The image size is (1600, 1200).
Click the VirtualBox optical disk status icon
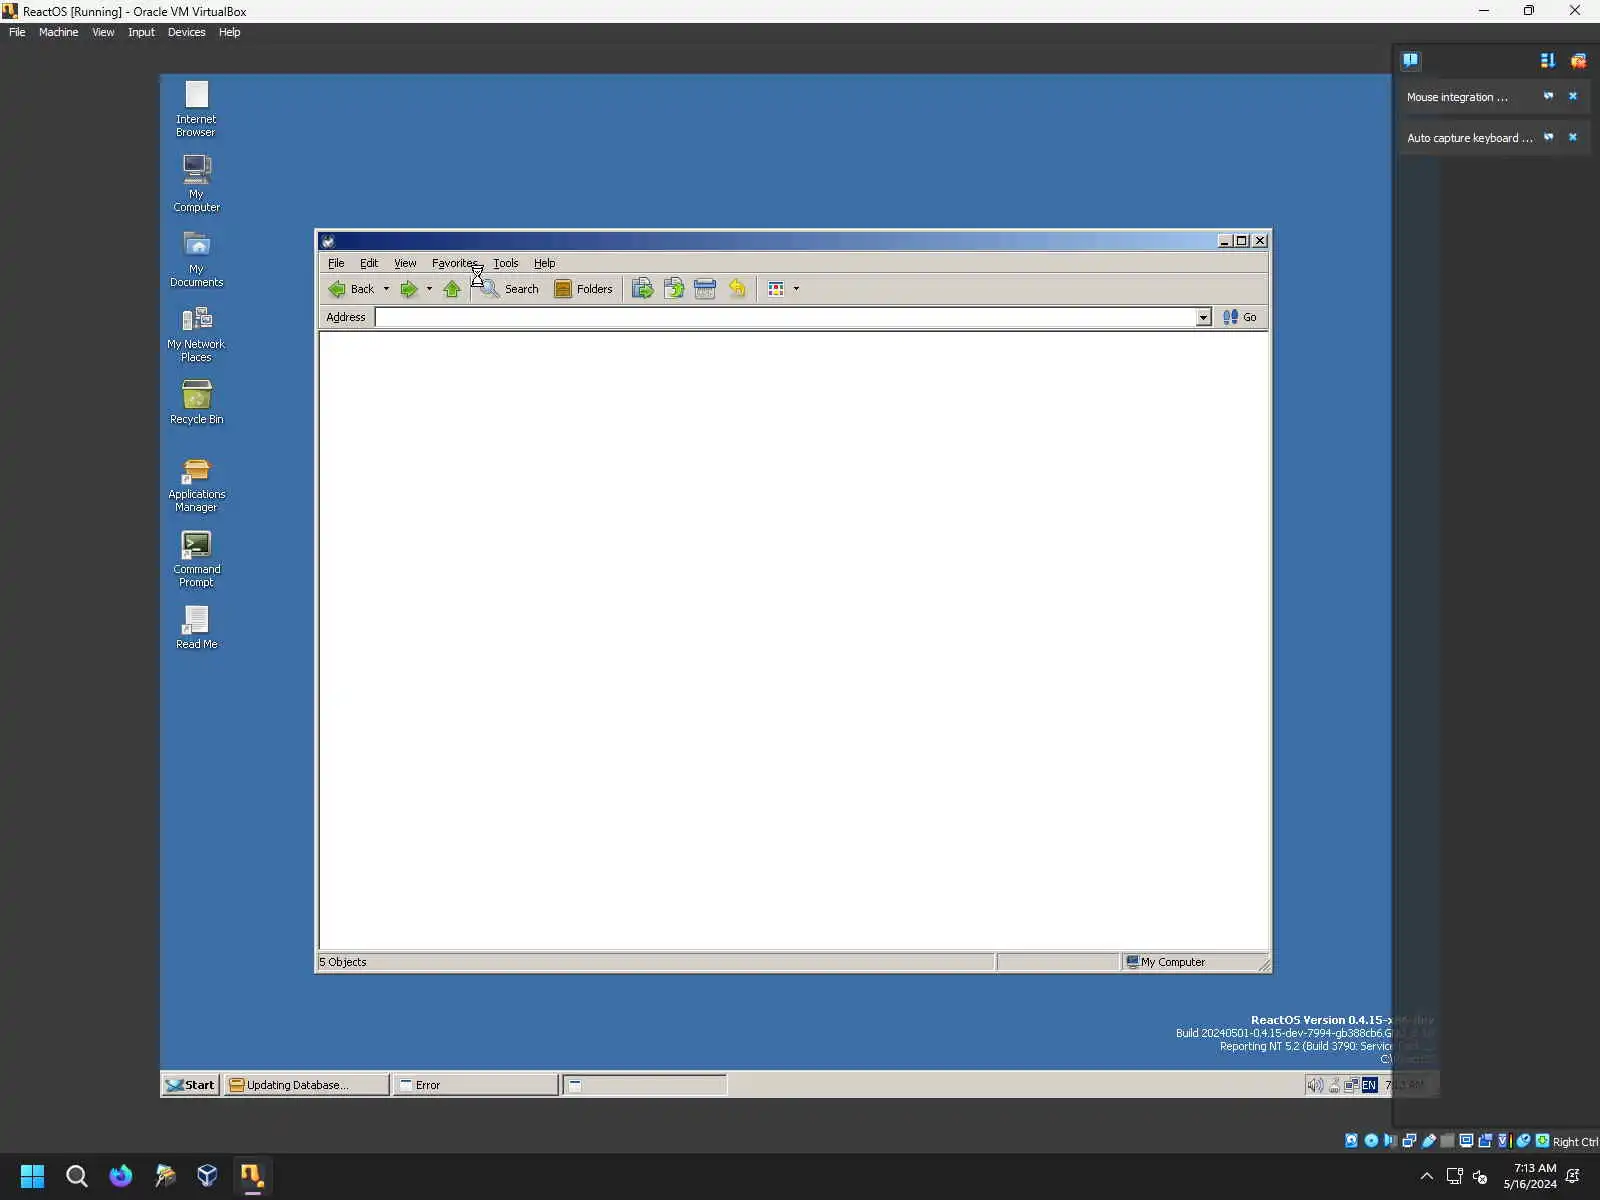pyautogui.click(x=1371, y=1141)
